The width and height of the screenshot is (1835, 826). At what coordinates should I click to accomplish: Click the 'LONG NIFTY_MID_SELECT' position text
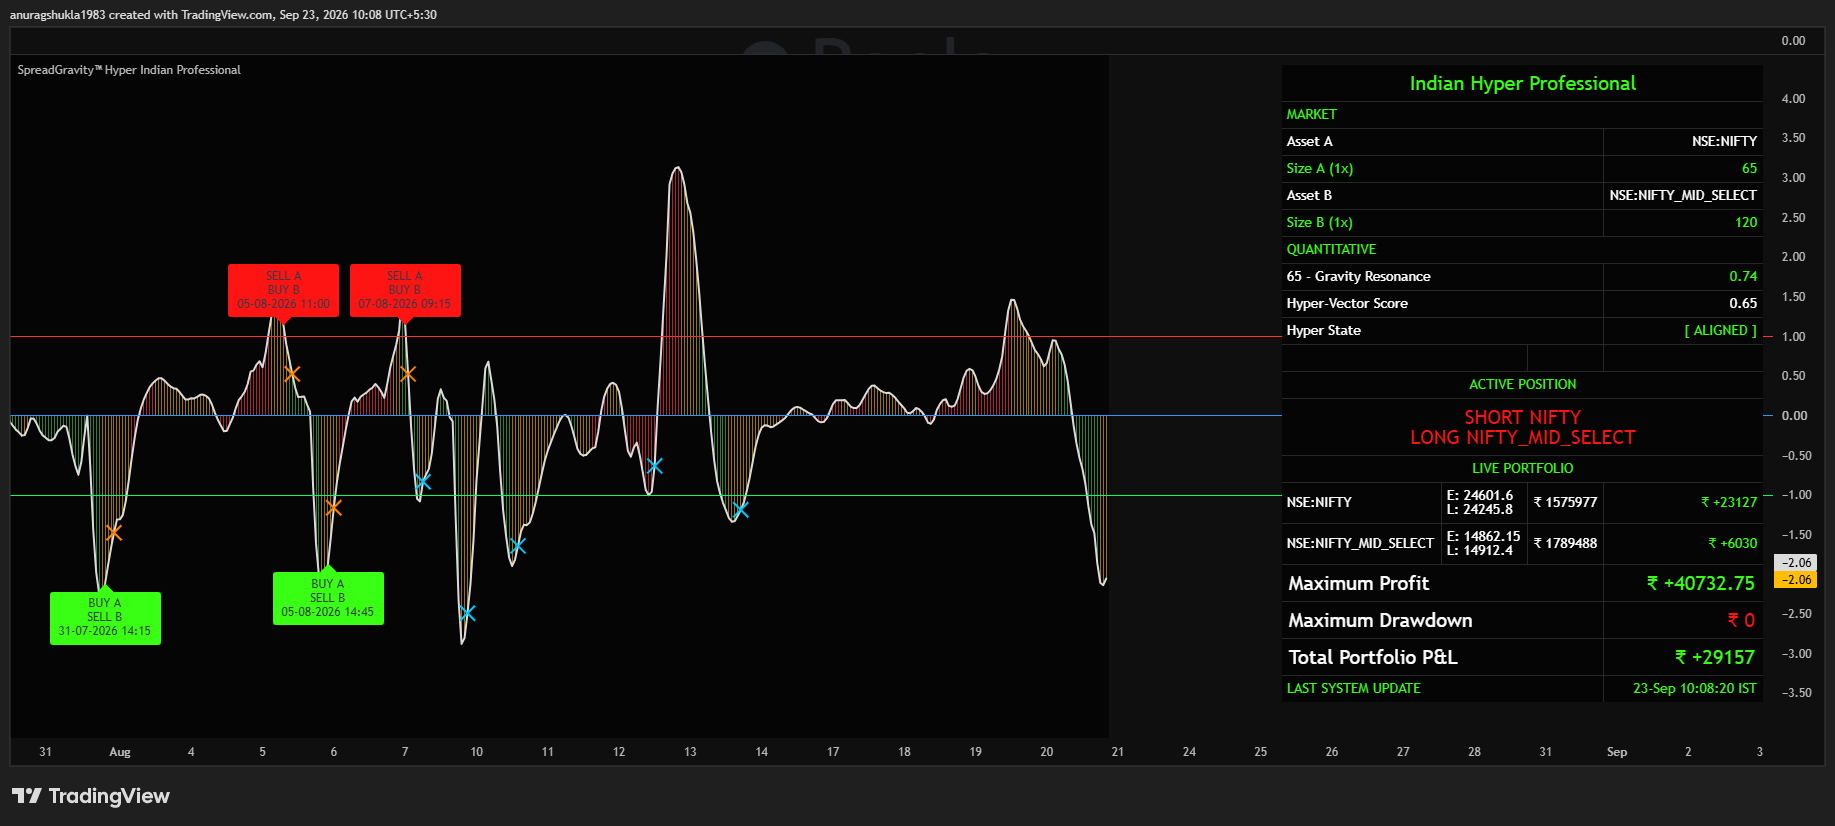1522,438
